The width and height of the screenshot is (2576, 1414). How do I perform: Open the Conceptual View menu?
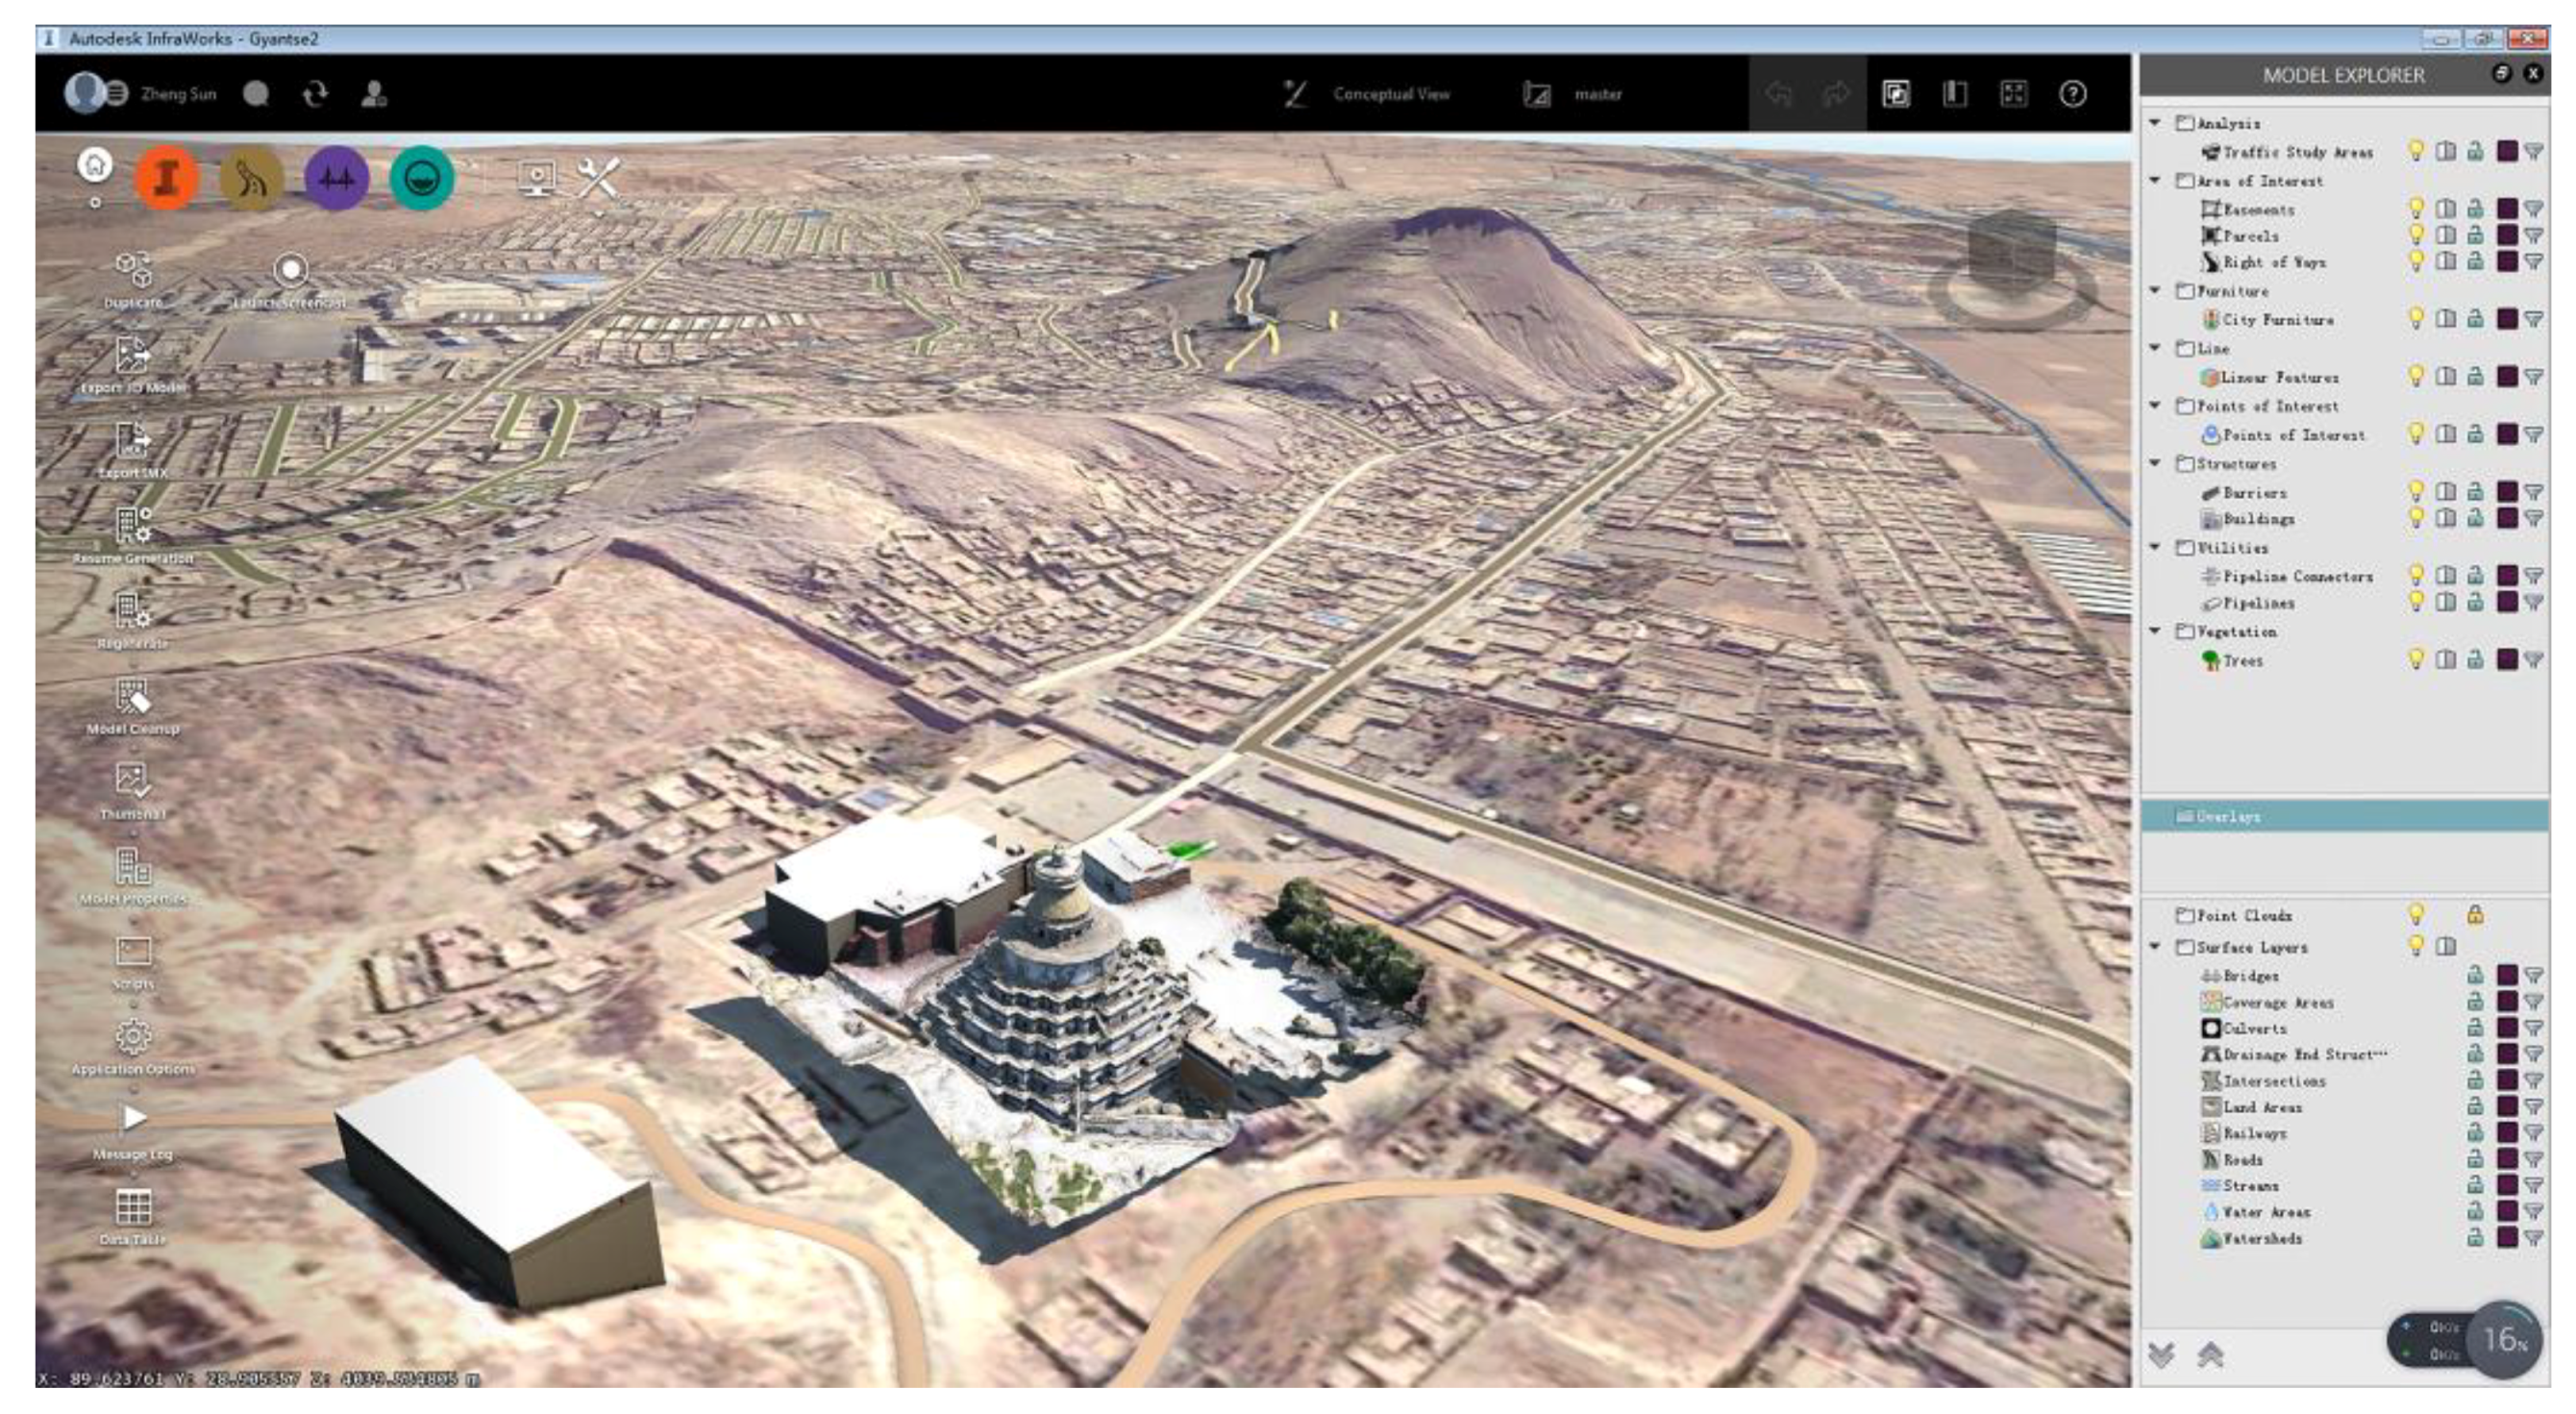point(1390,94)
